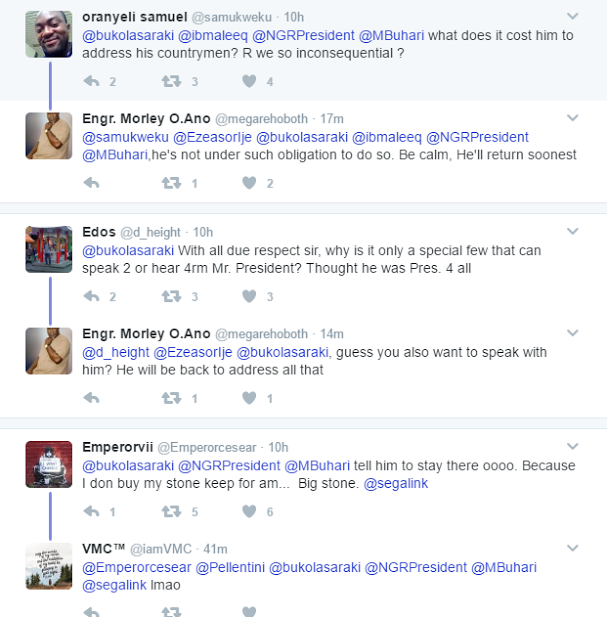Show options for Emperorvii's tweet

point(572,447)
